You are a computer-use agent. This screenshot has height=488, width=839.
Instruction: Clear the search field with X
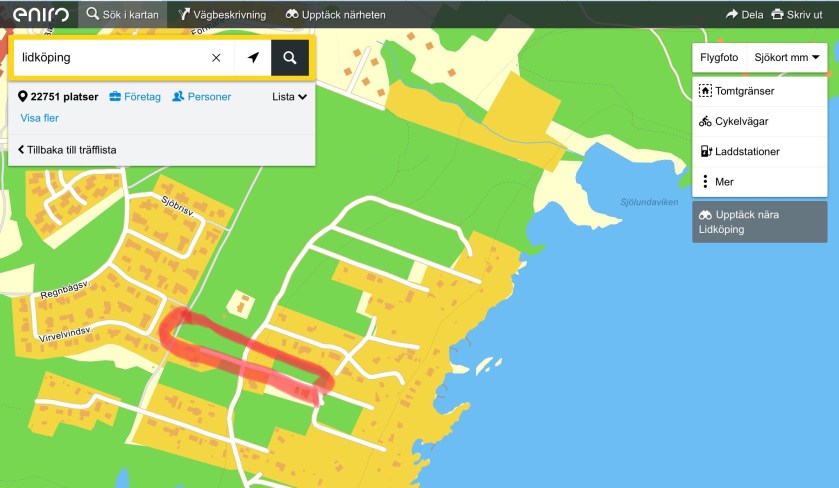(216, 58)
